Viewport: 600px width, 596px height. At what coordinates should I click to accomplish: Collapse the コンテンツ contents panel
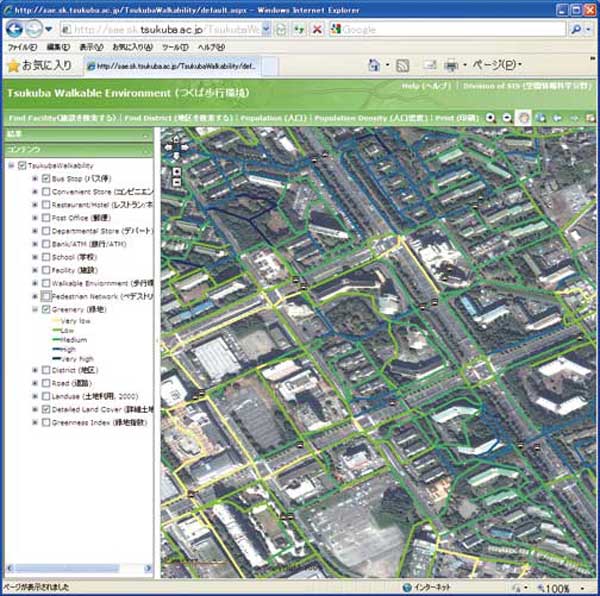(146, 151)
